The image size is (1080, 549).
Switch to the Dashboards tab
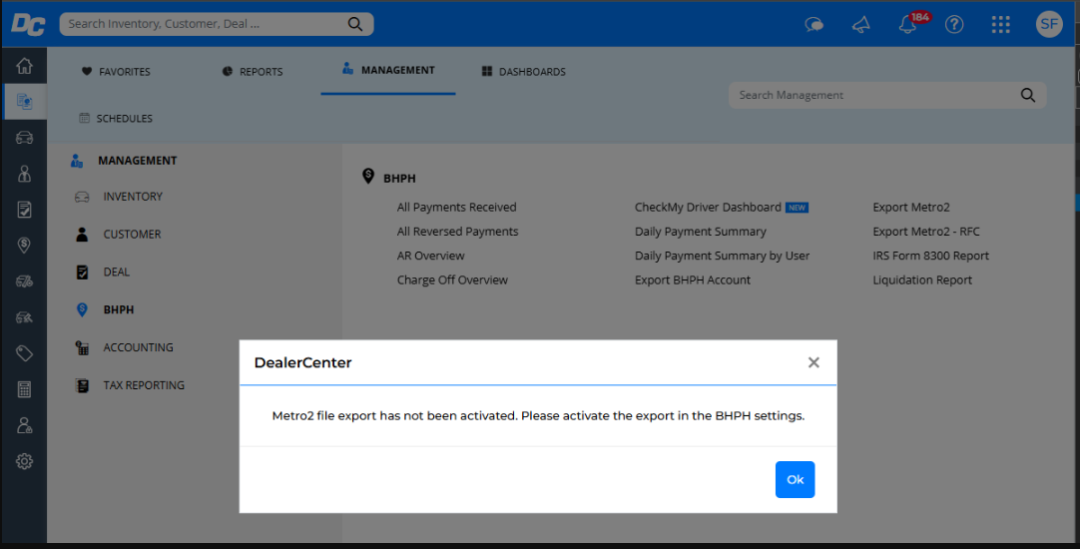523,72
